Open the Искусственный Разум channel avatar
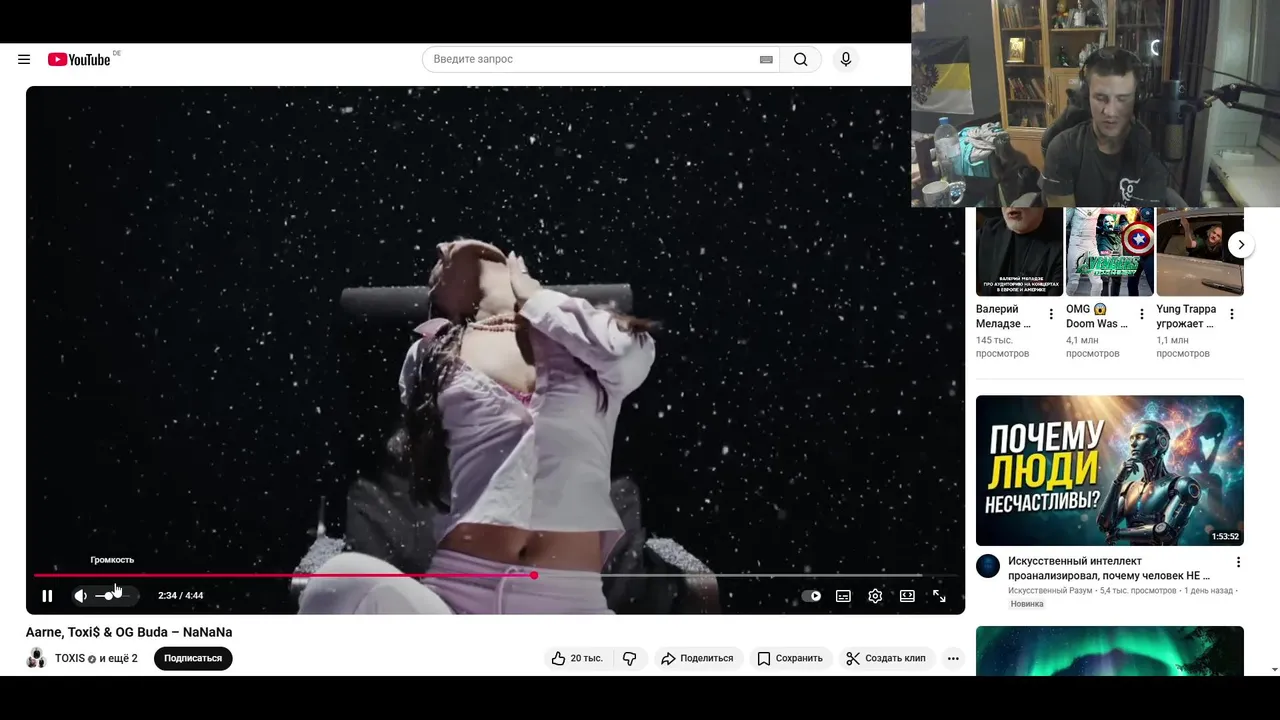Viewport: 1280px width, 720px height. [988, 566]
